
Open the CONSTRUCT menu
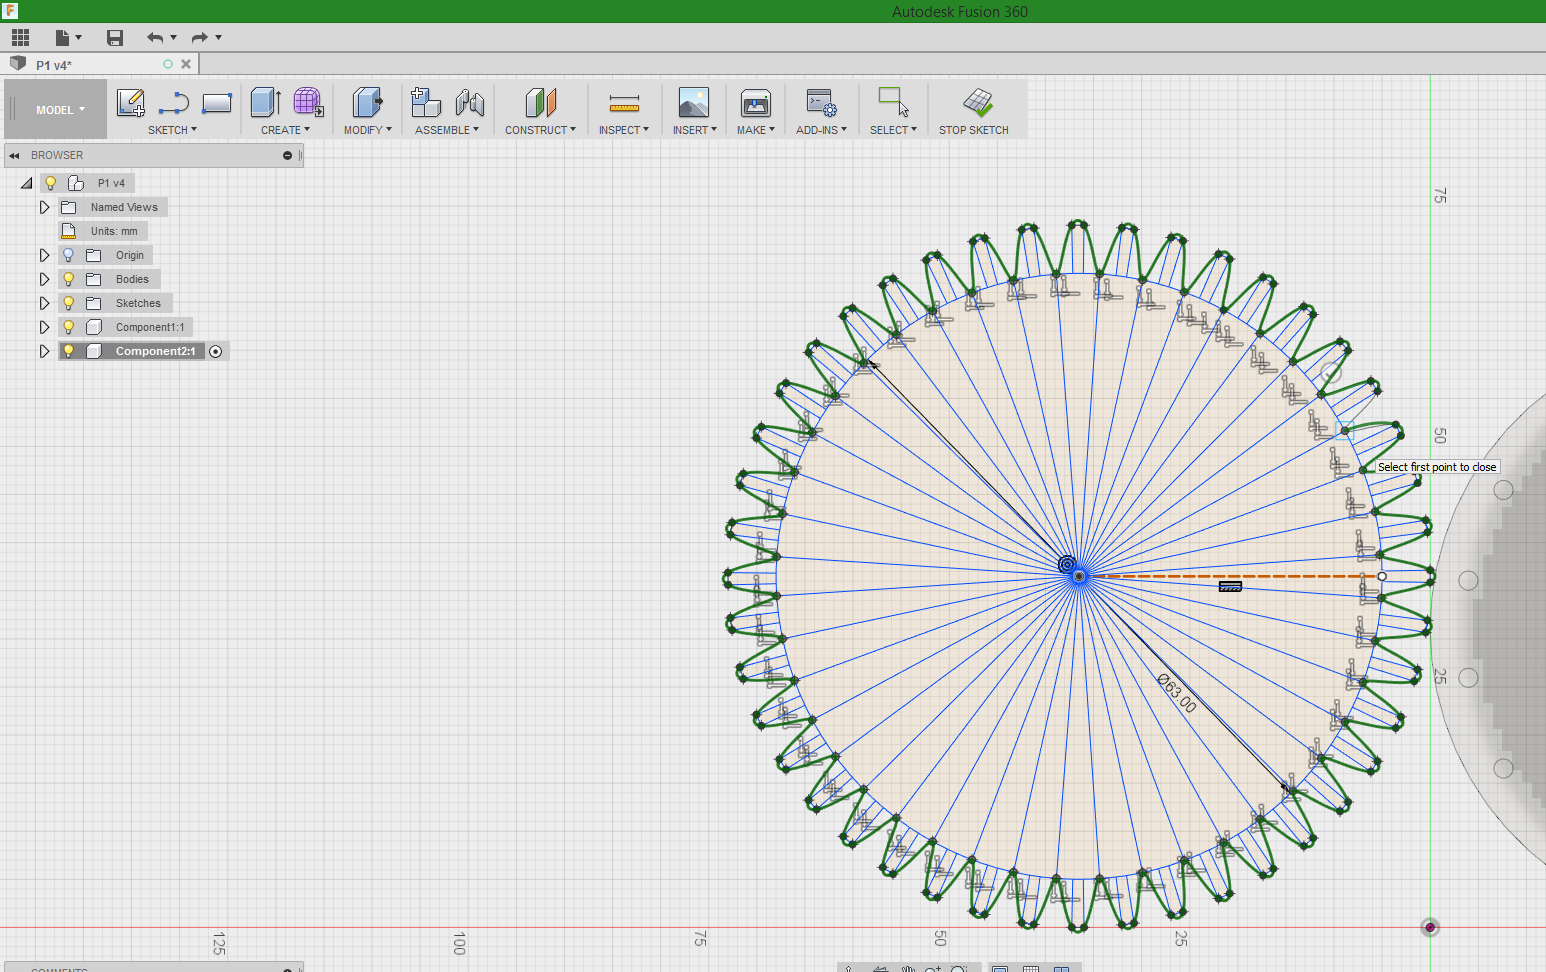pos(540,130)
